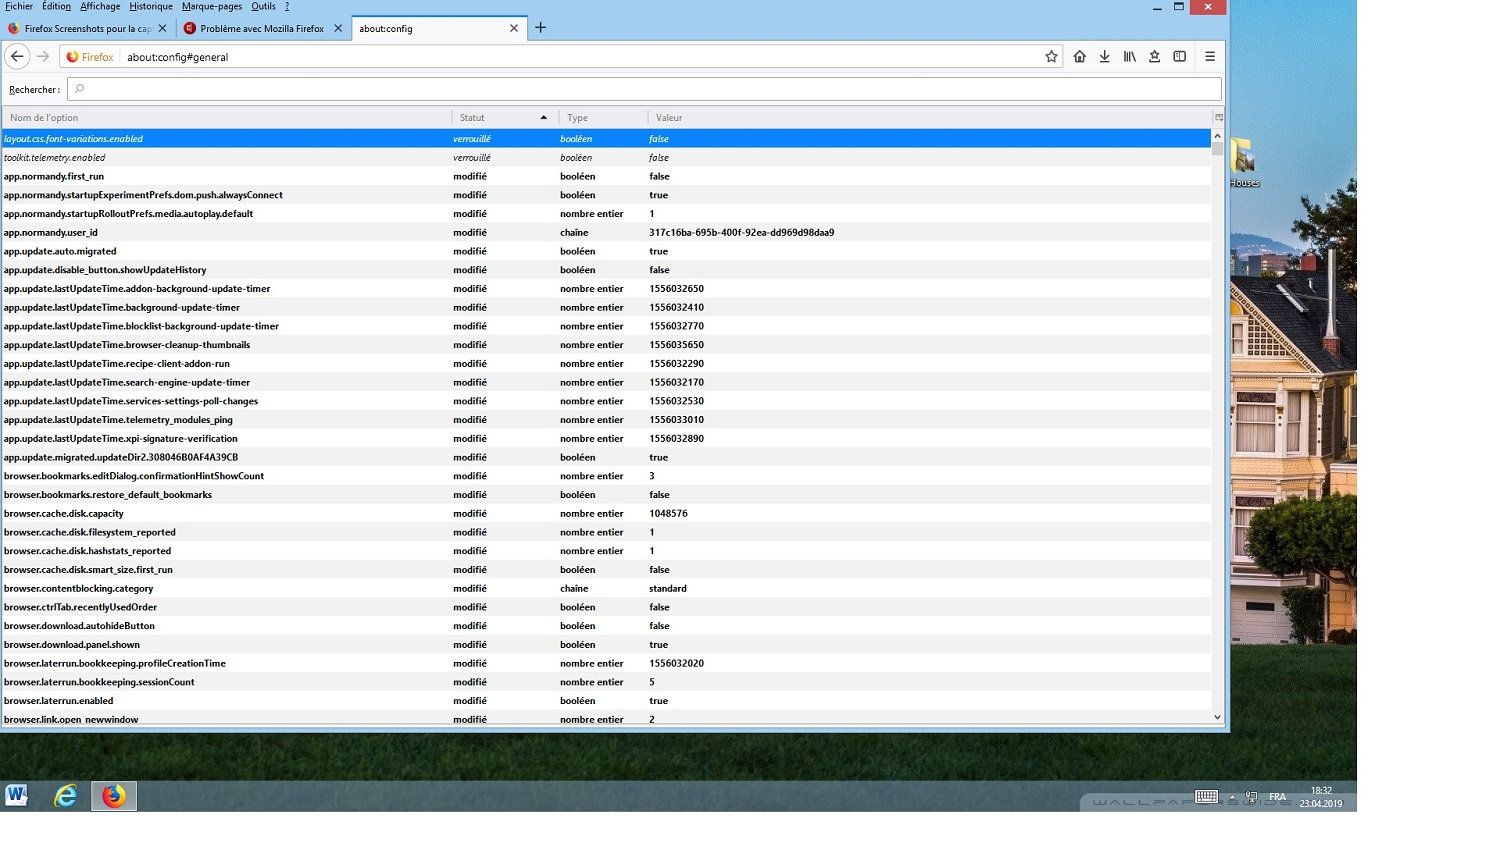
Task: Click the scrollbar down arrow of preference list
Action: 1217,717
